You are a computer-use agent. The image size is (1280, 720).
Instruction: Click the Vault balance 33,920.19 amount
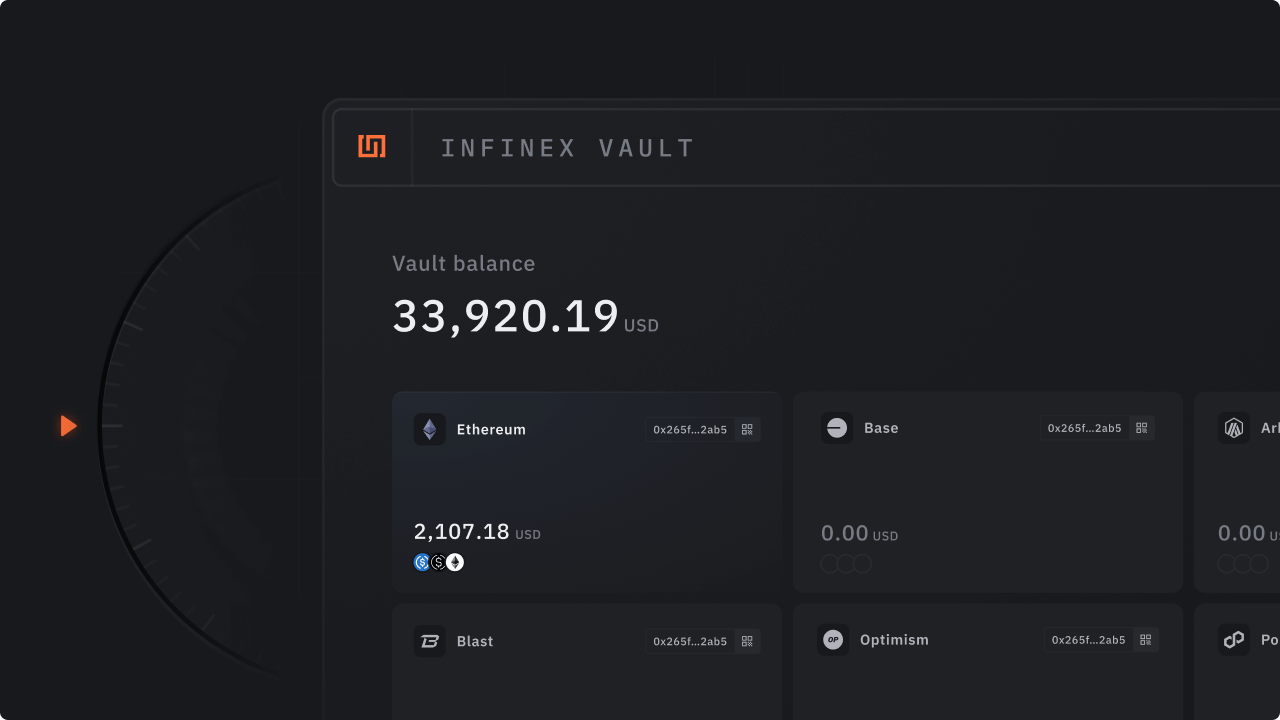click(x=506, y=316)
